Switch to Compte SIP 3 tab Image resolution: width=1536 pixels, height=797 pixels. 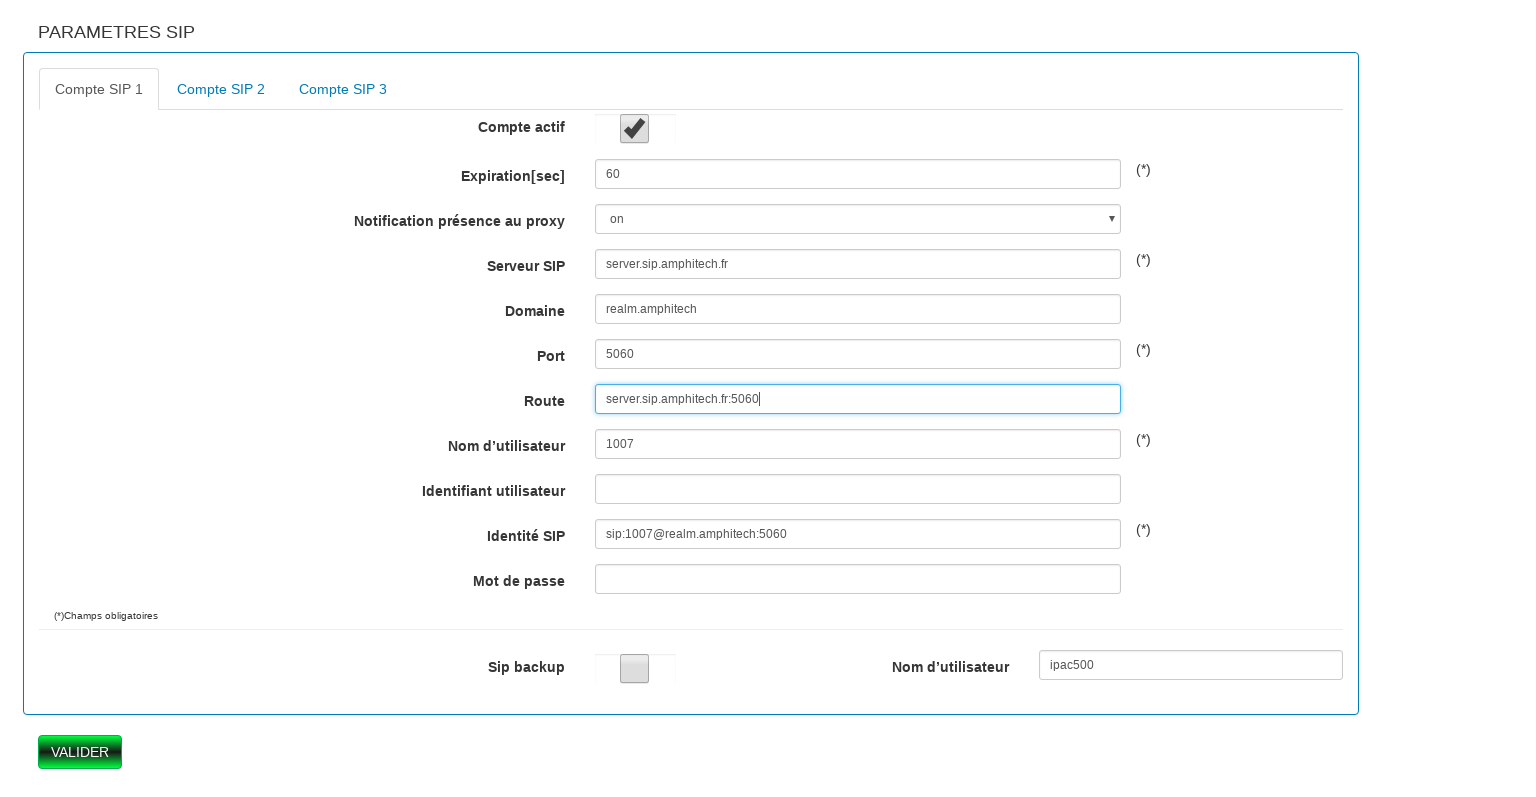click(342, 89)
